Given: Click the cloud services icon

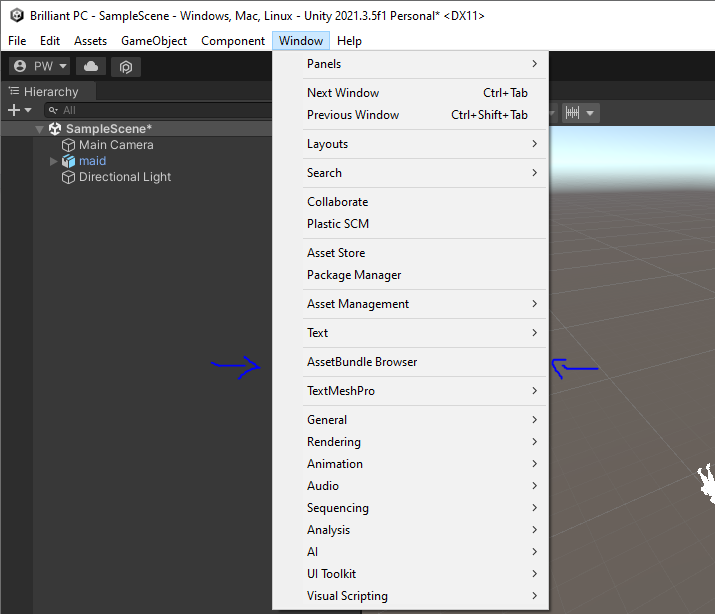Looking at the screenshot, I should coord(91,67).
